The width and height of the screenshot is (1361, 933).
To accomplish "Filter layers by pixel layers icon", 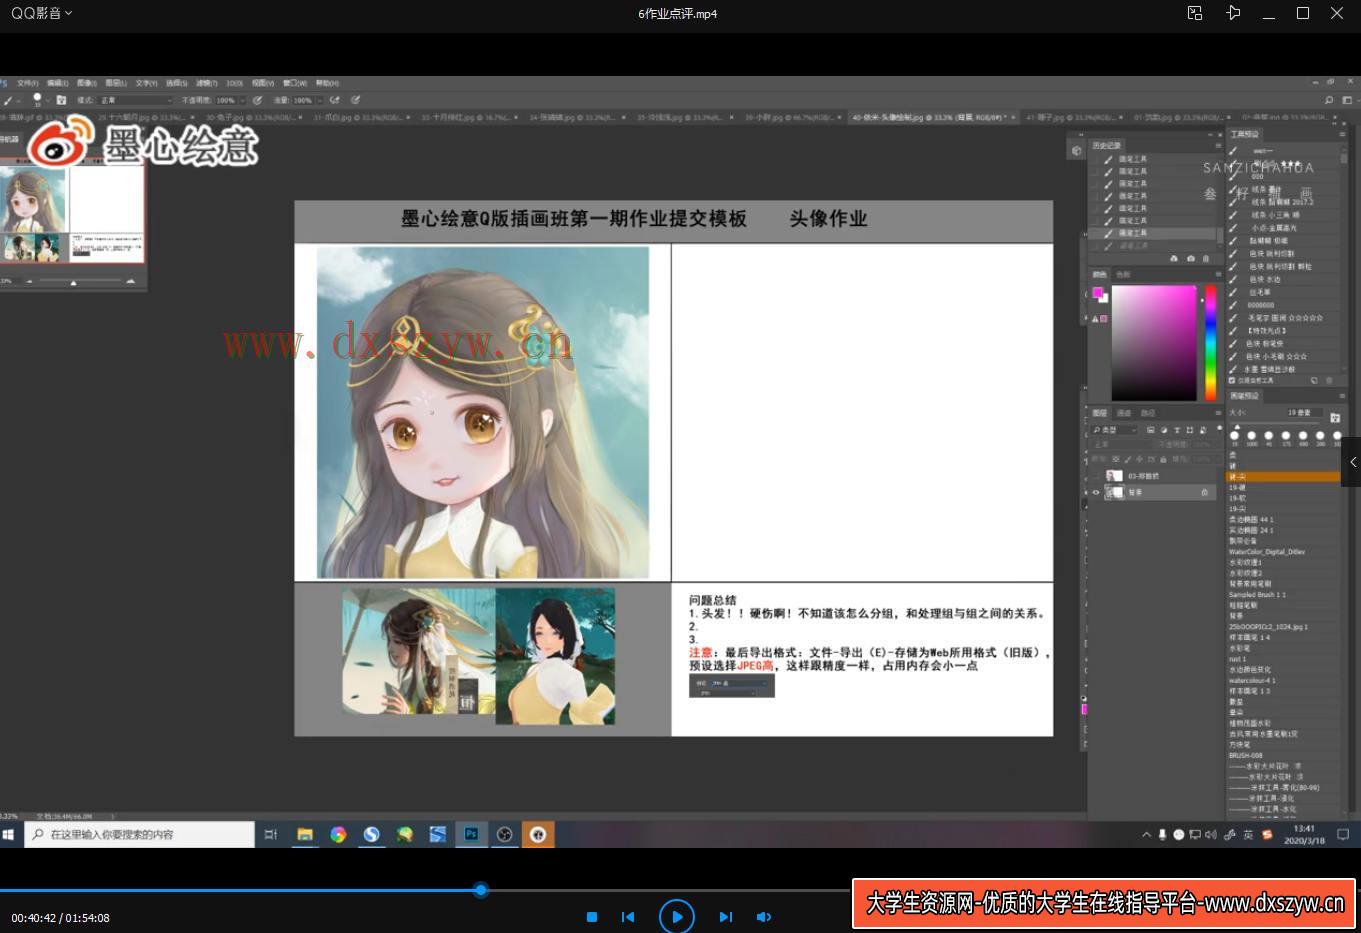I will tap(1150, 430).
